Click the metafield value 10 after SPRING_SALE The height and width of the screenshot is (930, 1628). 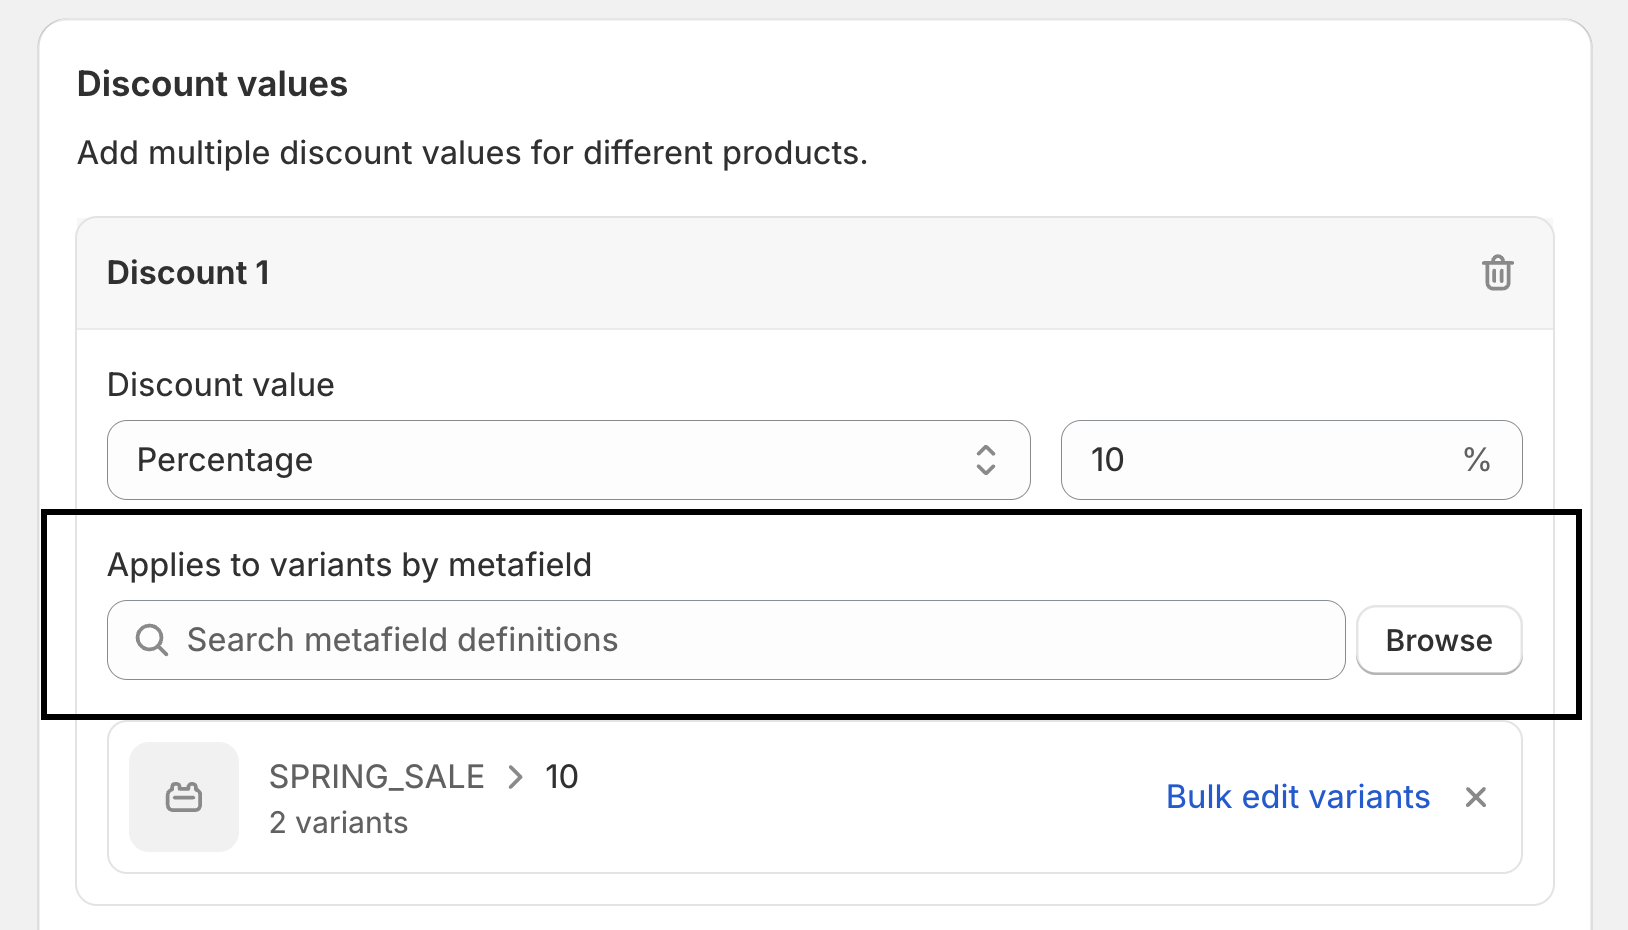coord(562,777)
